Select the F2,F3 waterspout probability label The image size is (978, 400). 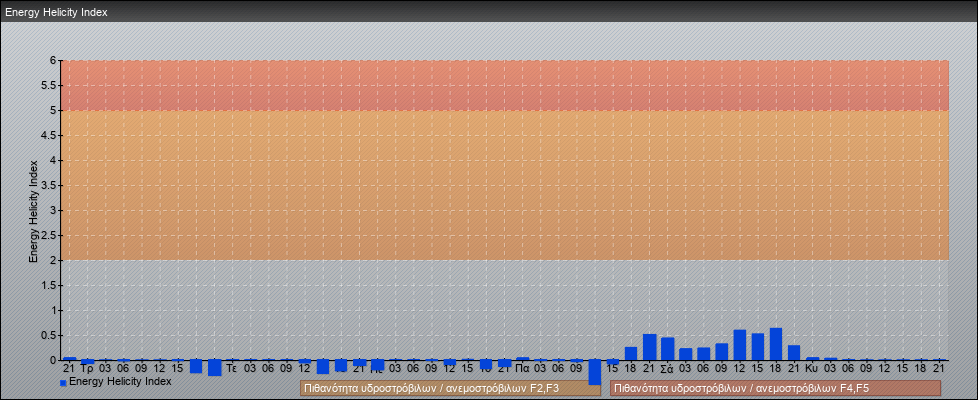pos(450,388)
